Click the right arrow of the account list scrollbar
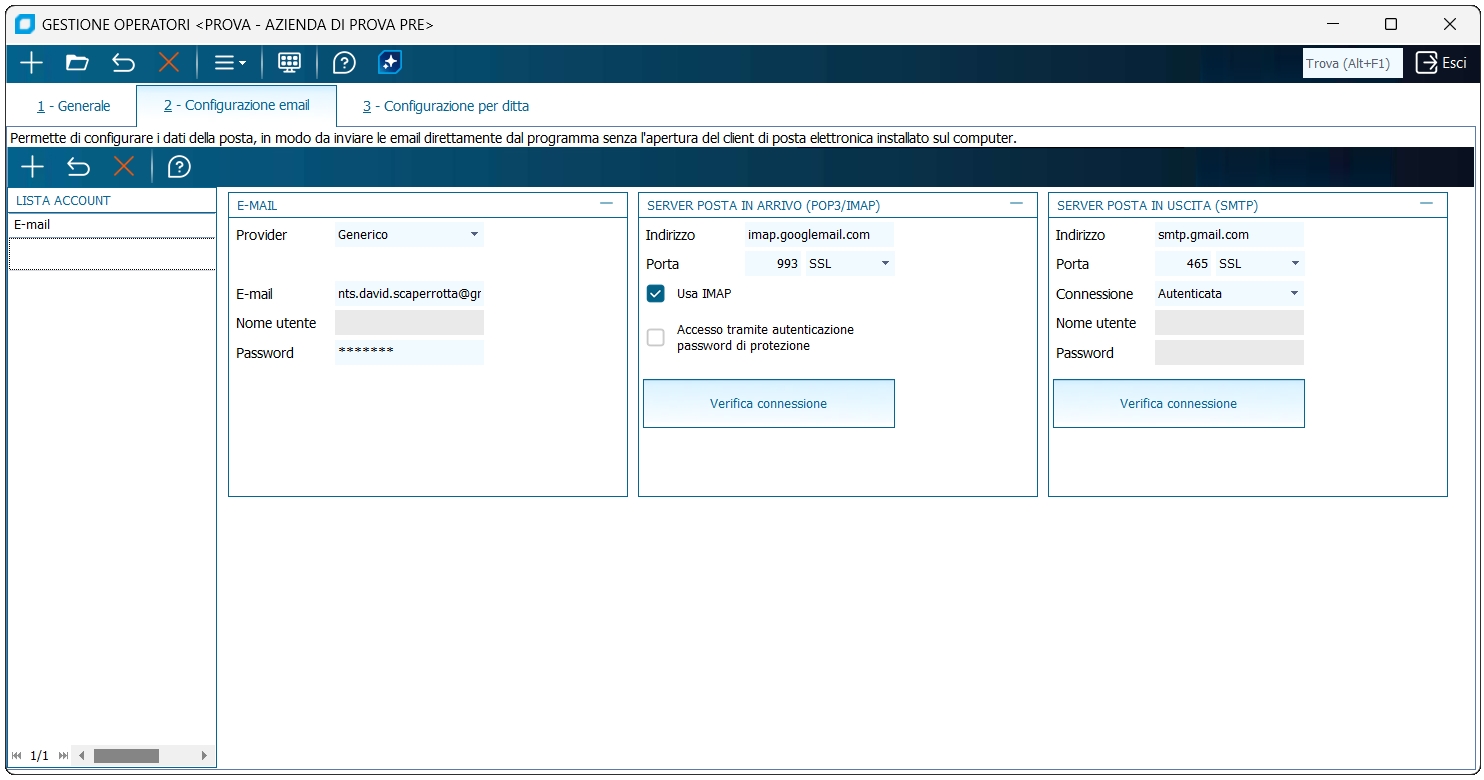This screenshot has width=1484, height=780. (x=204, y=756)
